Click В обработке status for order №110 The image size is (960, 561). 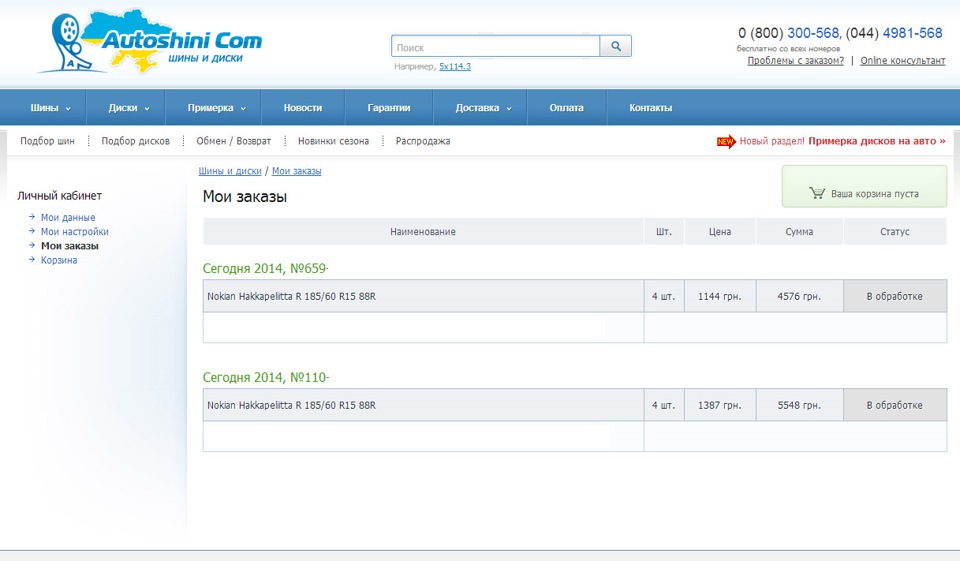(x=894, y=405)
